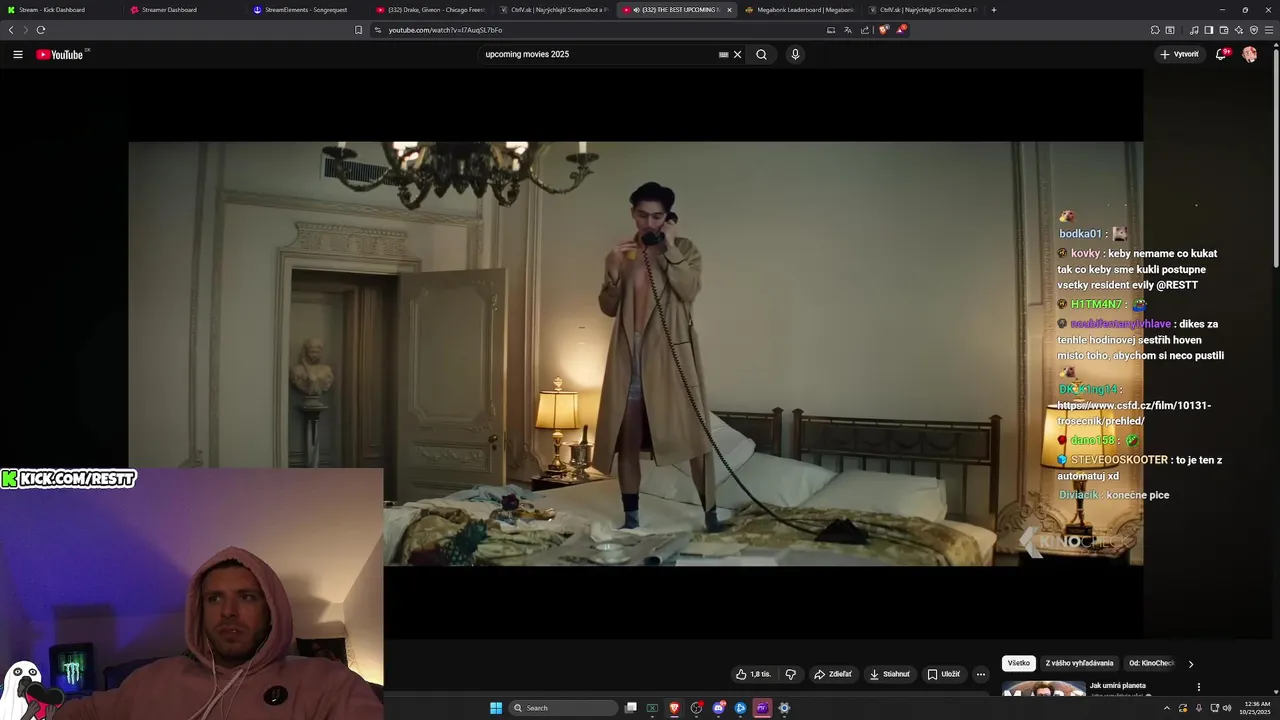Open the YouTube account avatar menu
This screenshot has width=1280, height=720.
[x=1250, y=55]
